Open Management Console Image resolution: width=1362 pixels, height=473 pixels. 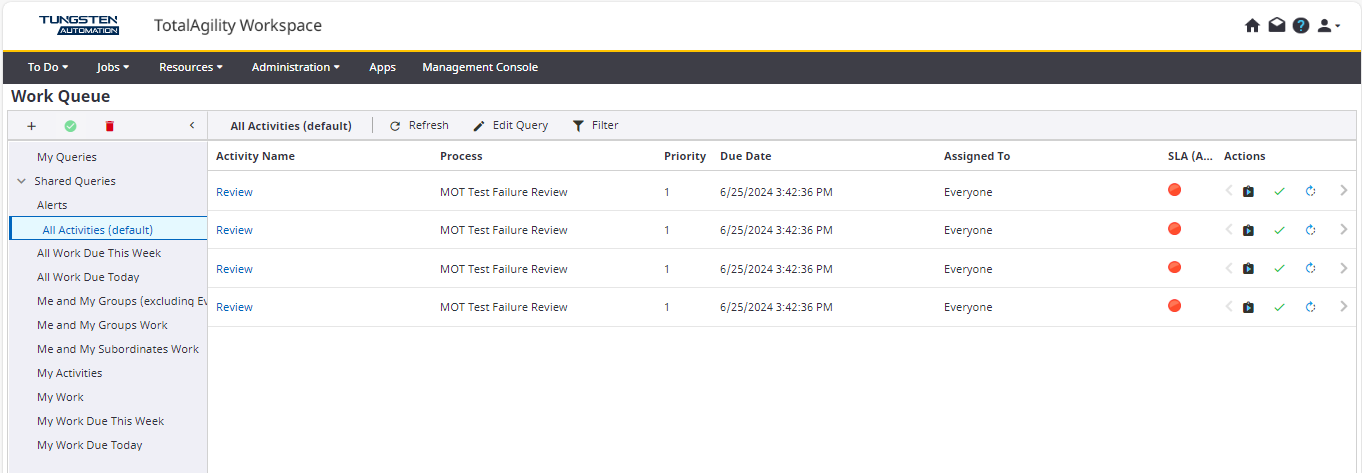tap(480, 67)
